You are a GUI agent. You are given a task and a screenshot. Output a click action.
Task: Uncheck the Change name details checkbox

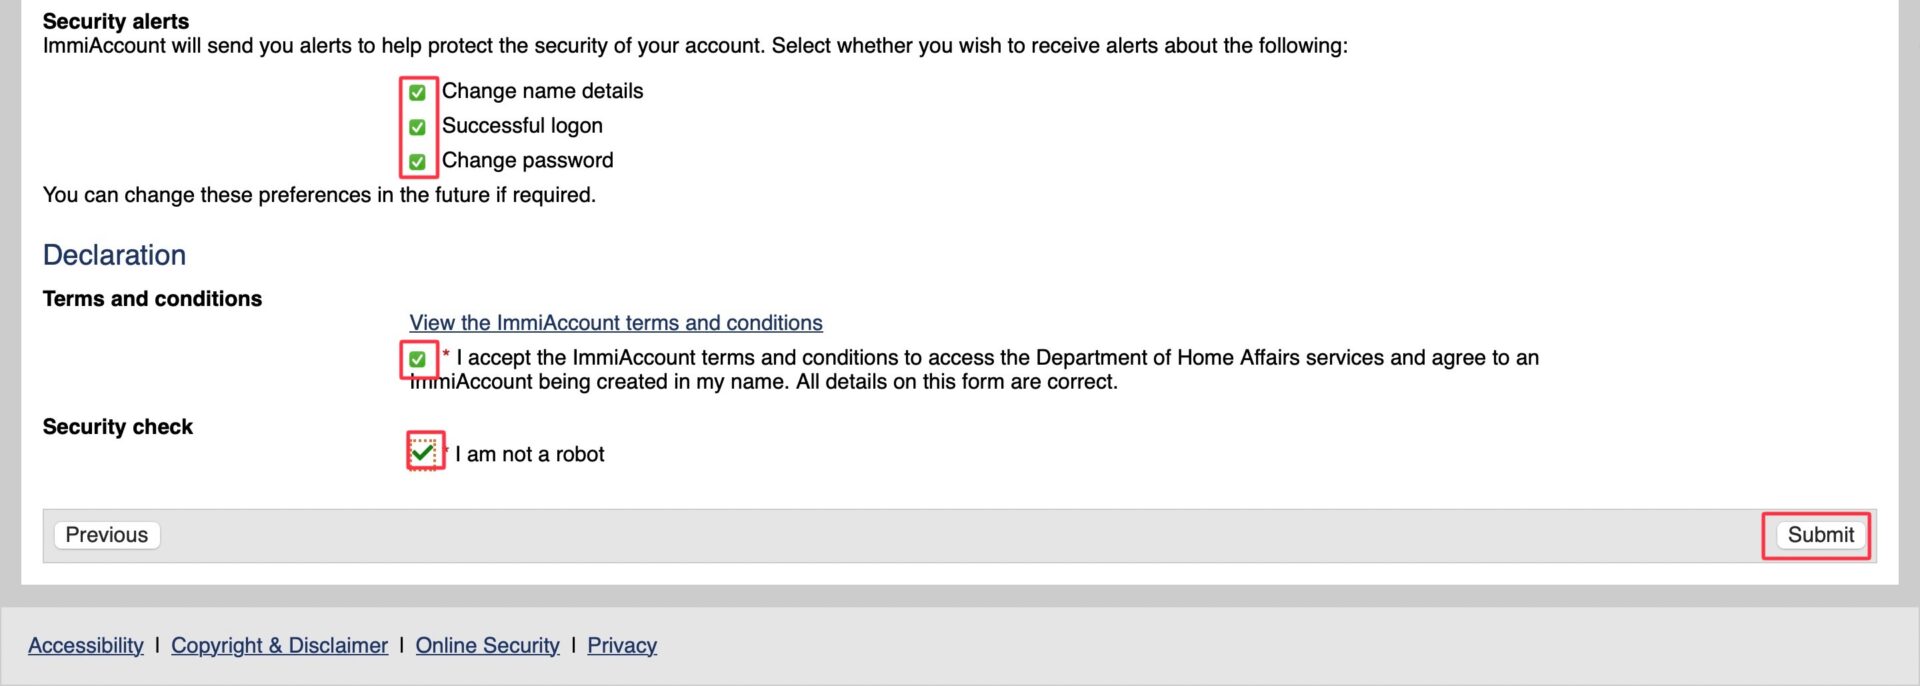pyautogui.click(x=417, y=92)
